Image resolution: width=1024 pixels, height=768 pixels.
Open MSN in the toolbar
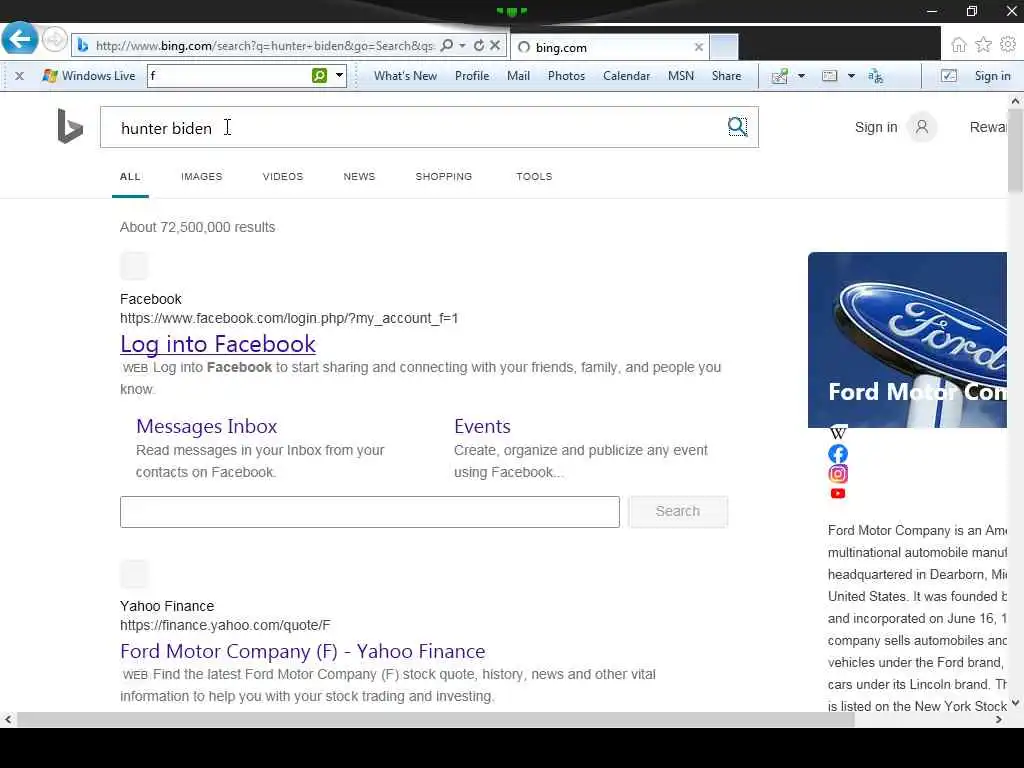[680, 76]
